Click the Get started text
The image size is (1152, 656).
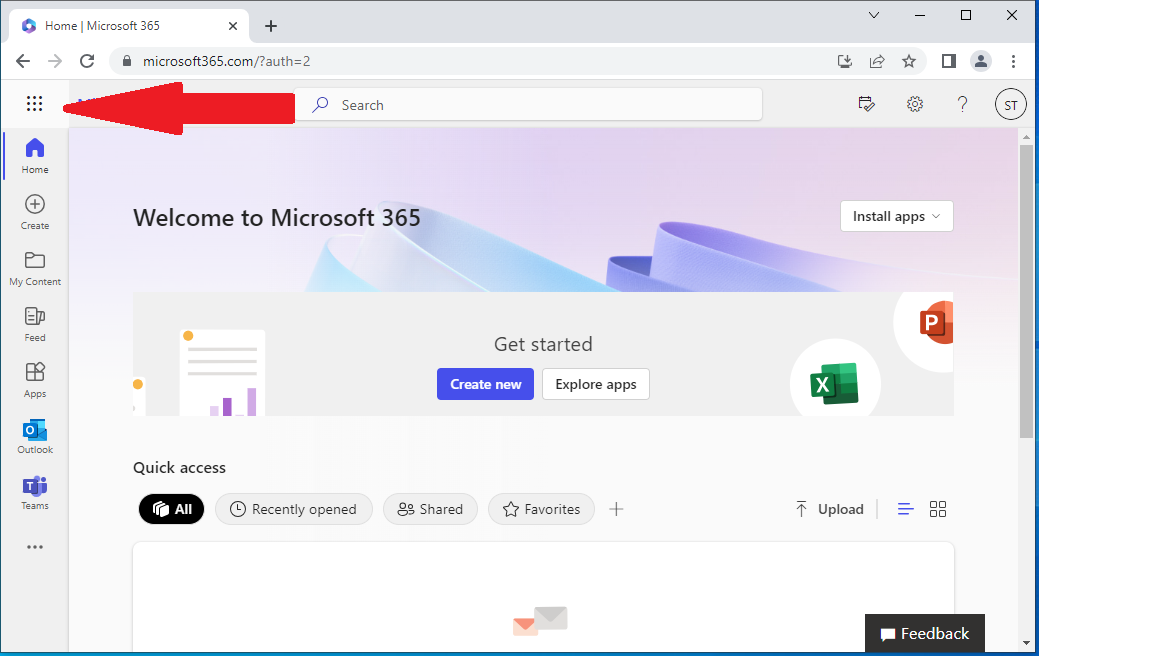[543, 344]
